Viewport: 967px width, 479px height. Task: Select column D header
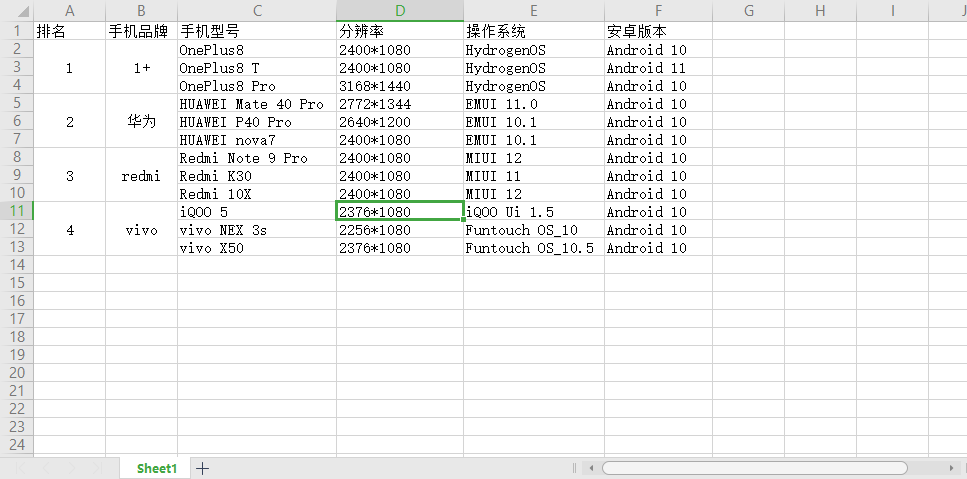[400, 10]
